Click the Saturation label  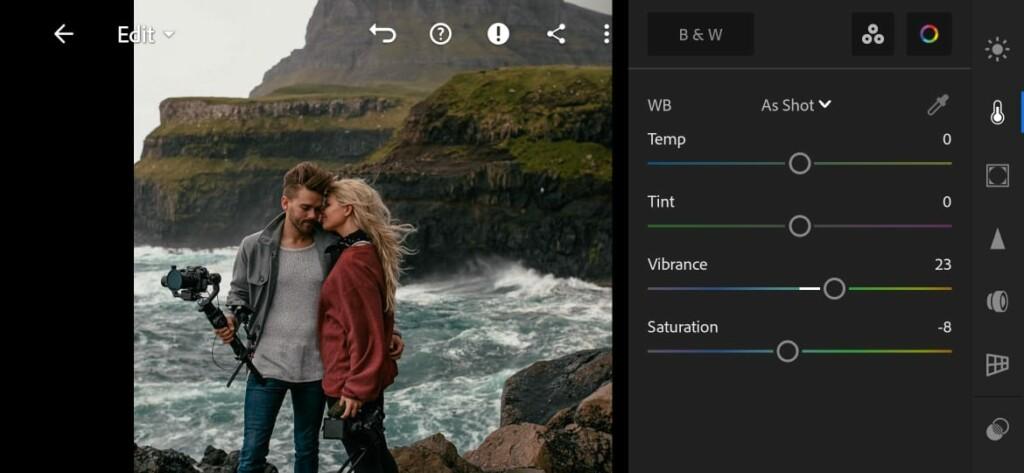(x=682, y=327)
